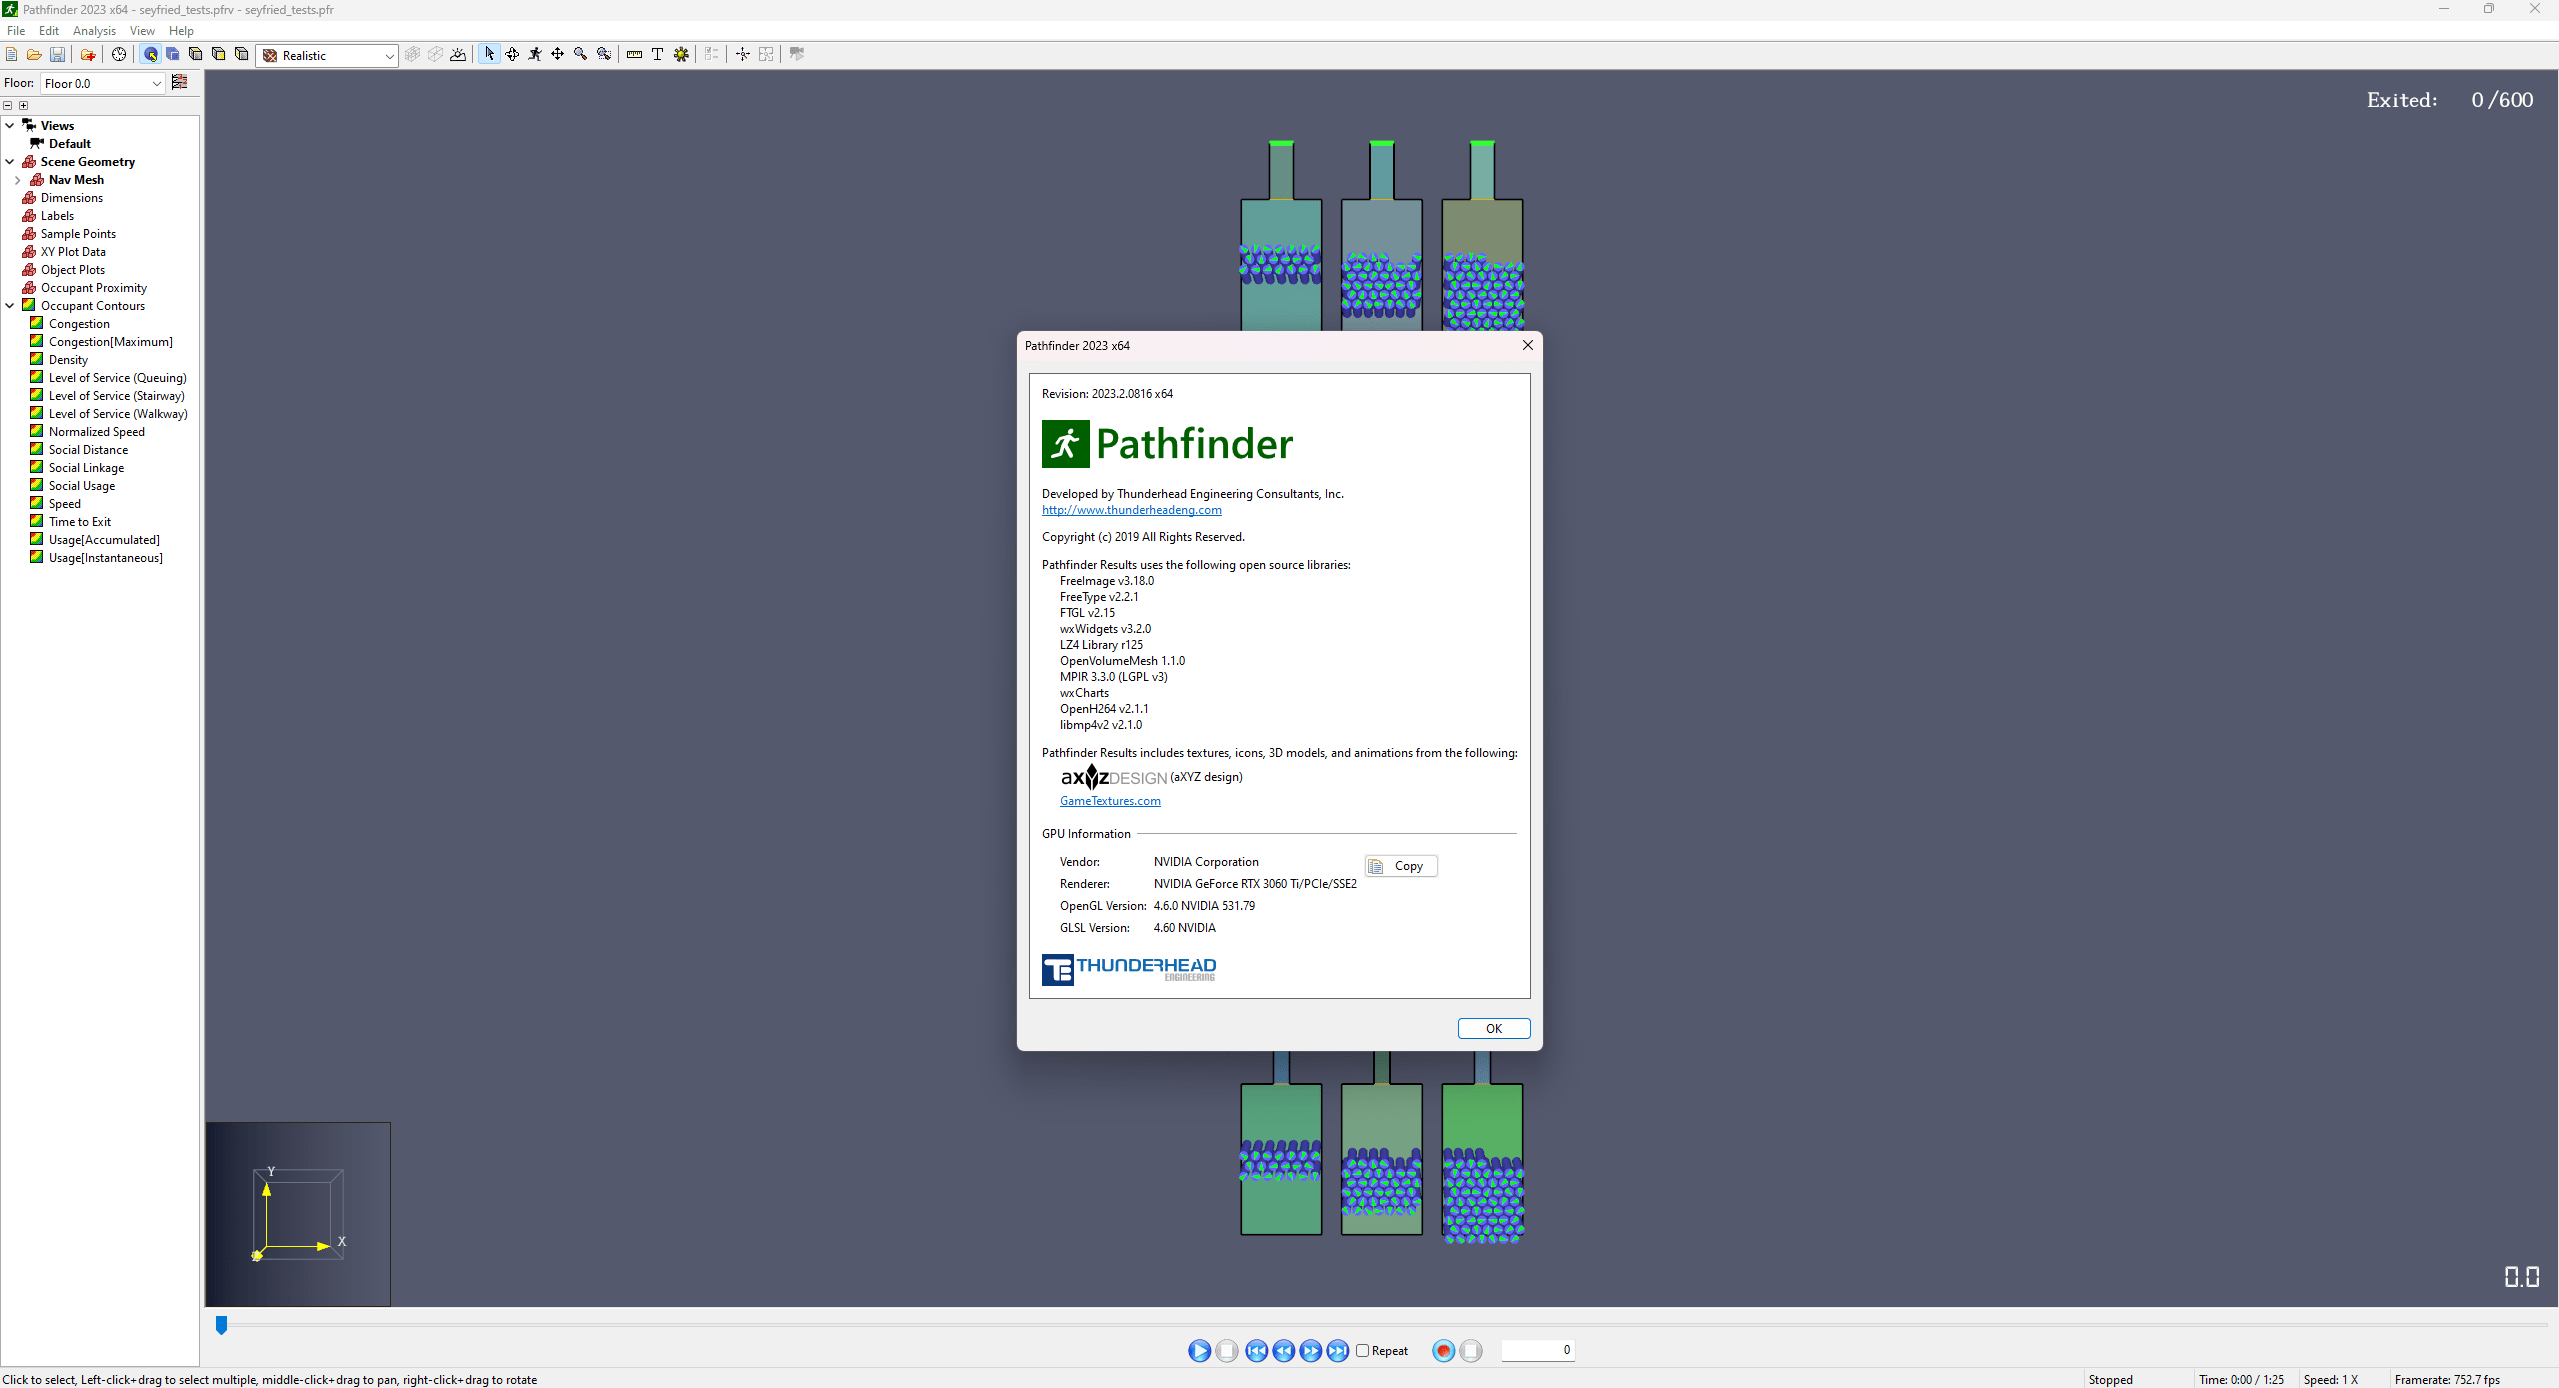Choose the text label tool
The width and height of the screenshot is (2559, 1388).
point(657,54)
